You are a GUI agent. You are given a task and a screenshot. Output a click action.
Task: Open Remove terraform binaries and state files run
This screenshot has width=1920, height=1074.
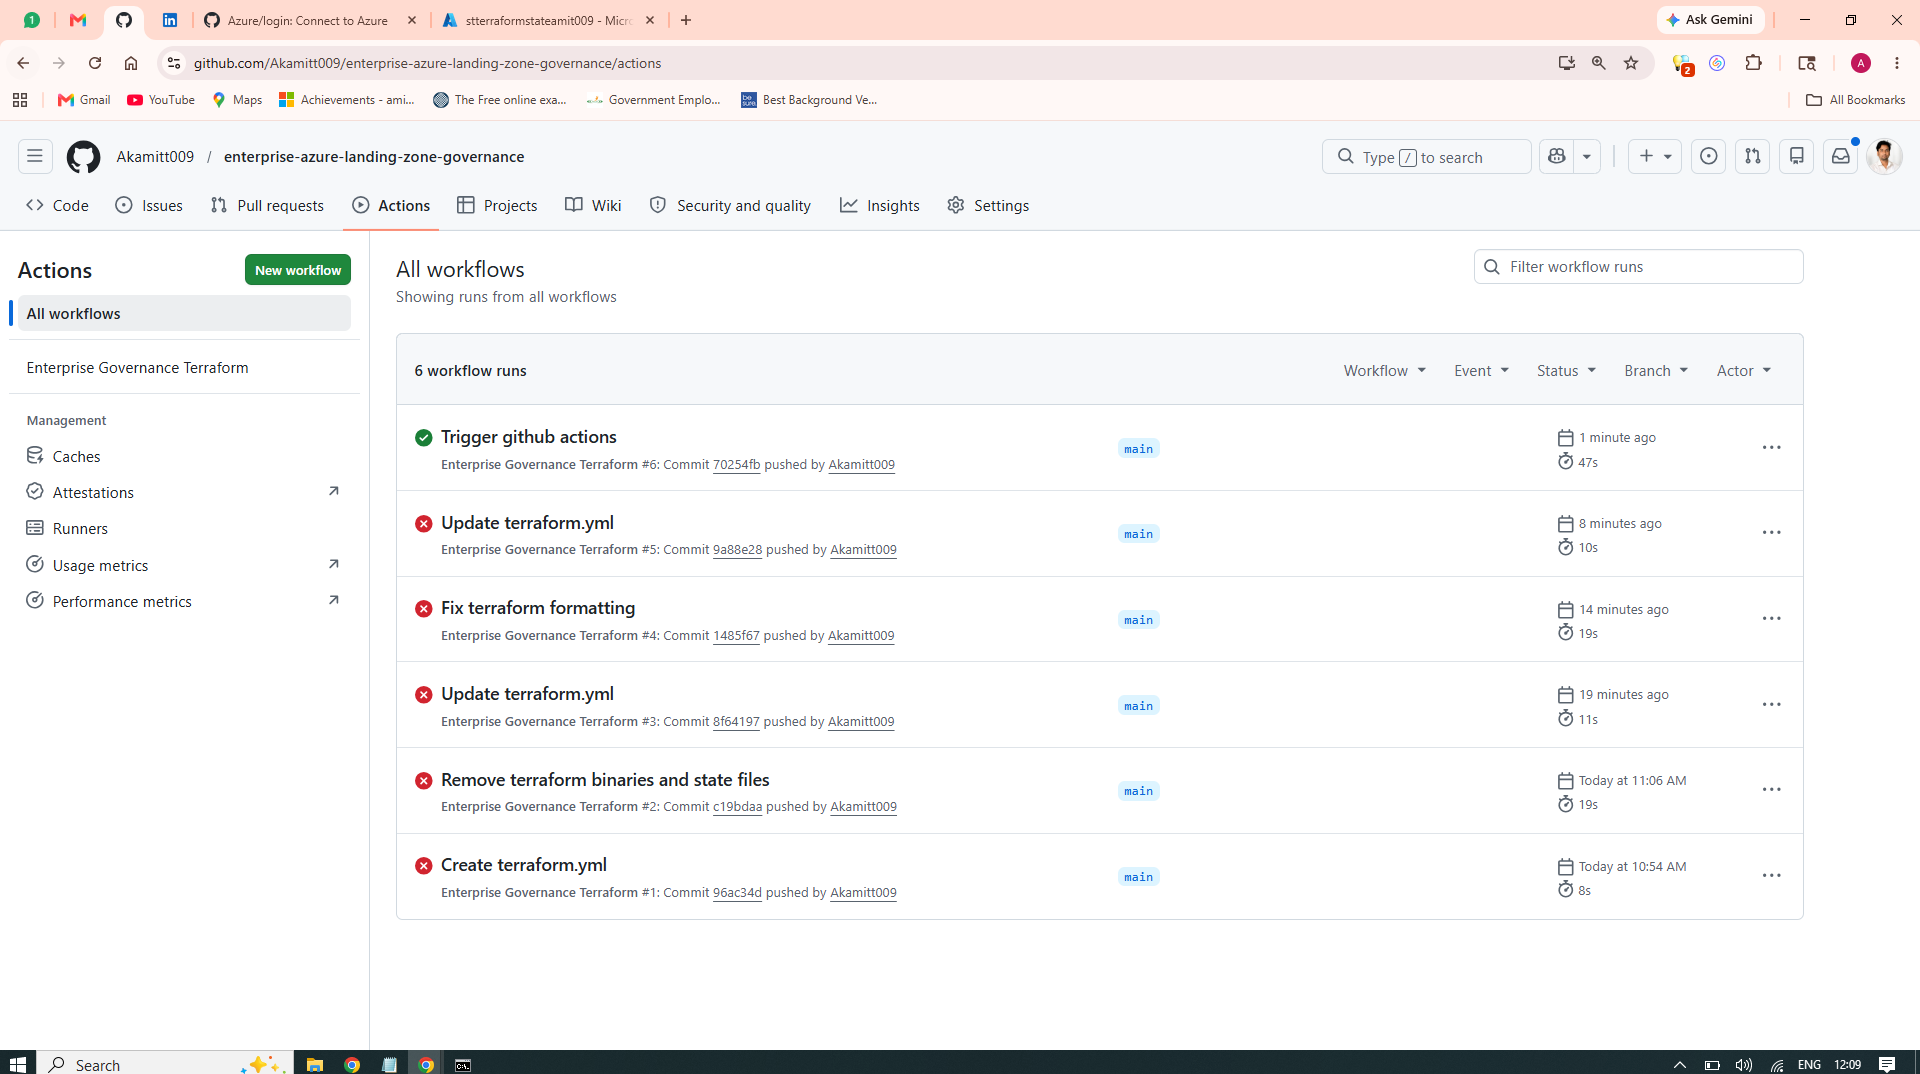coord(605,780)
